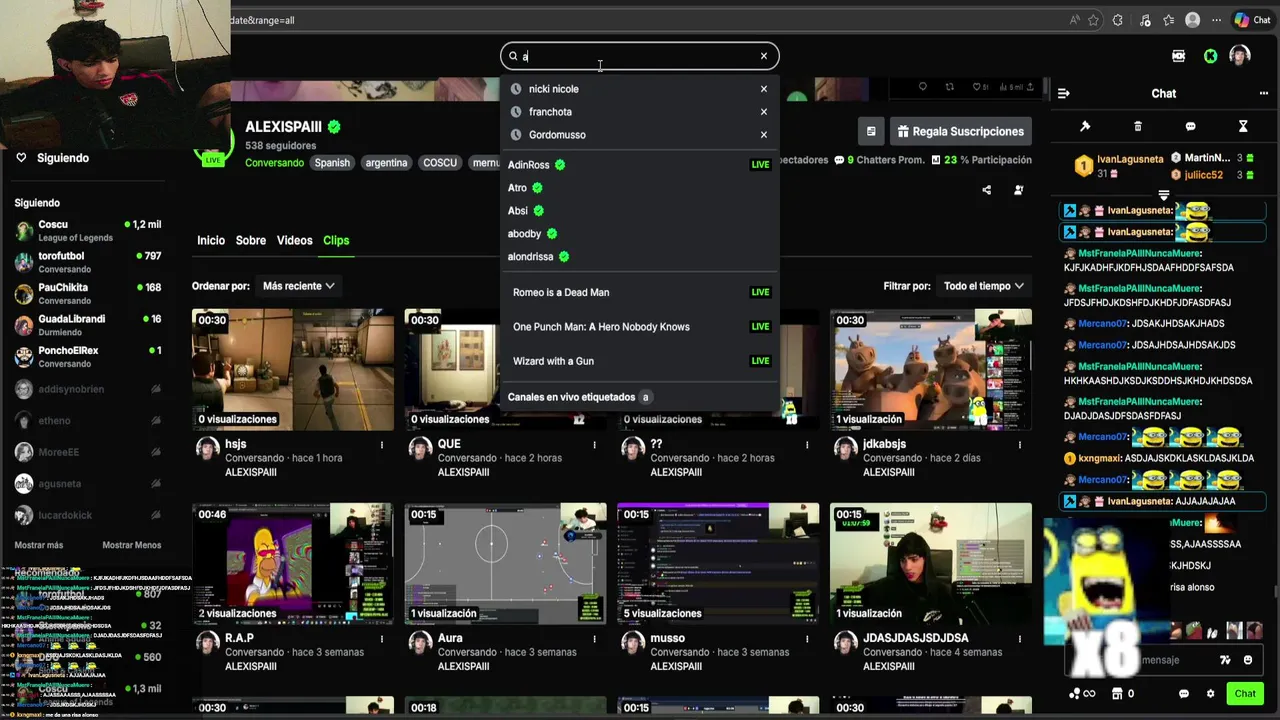Click 'Mostrar más' in the sidebar
1280x720 pixels.
(x=39, y=545)
